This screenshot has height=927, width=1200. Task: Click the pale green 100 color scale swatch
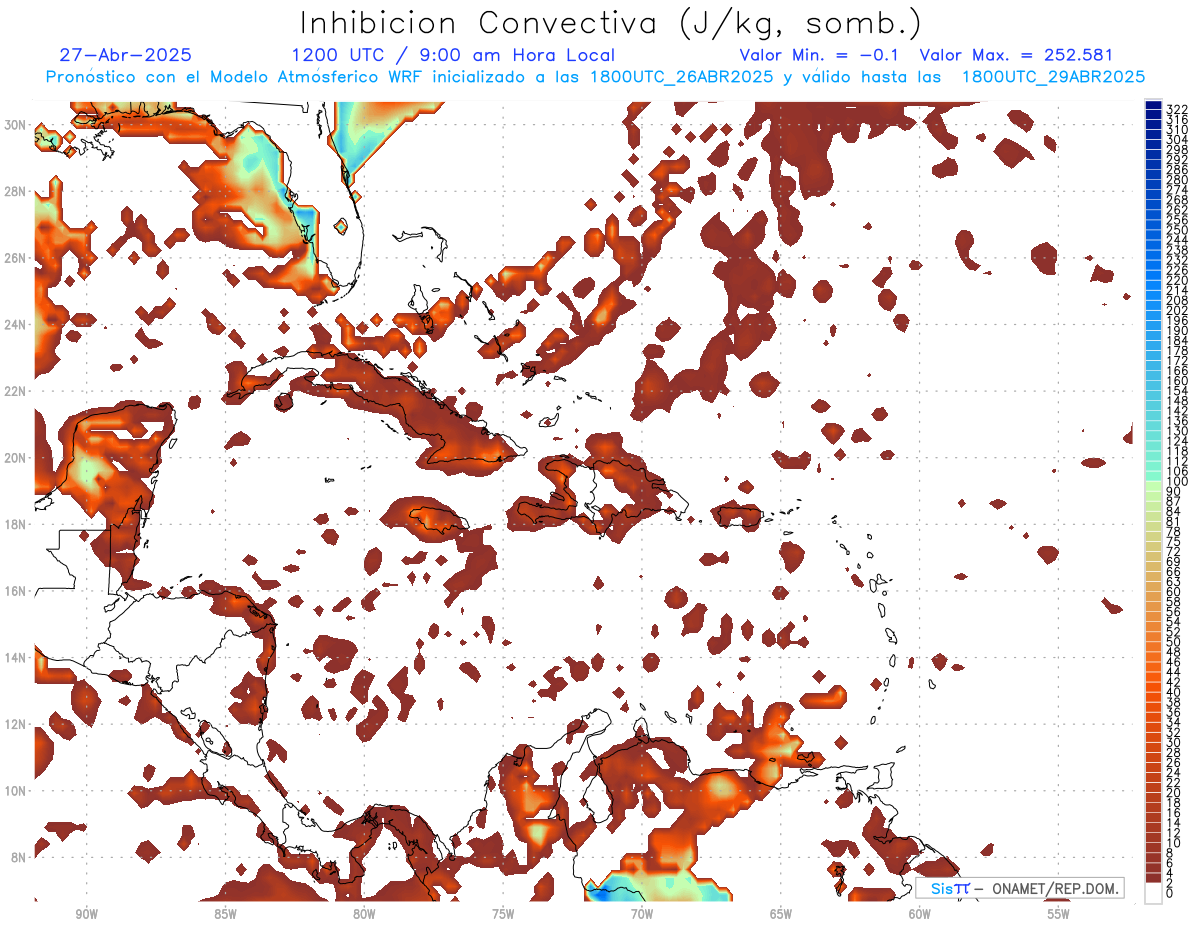pyautogui.click(x=1153, y=484)
